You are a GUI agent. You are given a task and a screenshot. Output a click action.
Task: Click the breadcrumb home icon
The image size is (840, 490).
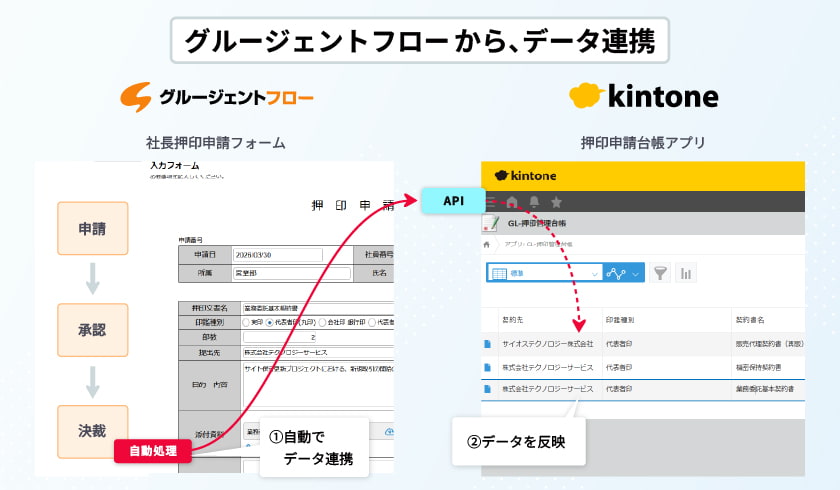(x=486, y=244)
